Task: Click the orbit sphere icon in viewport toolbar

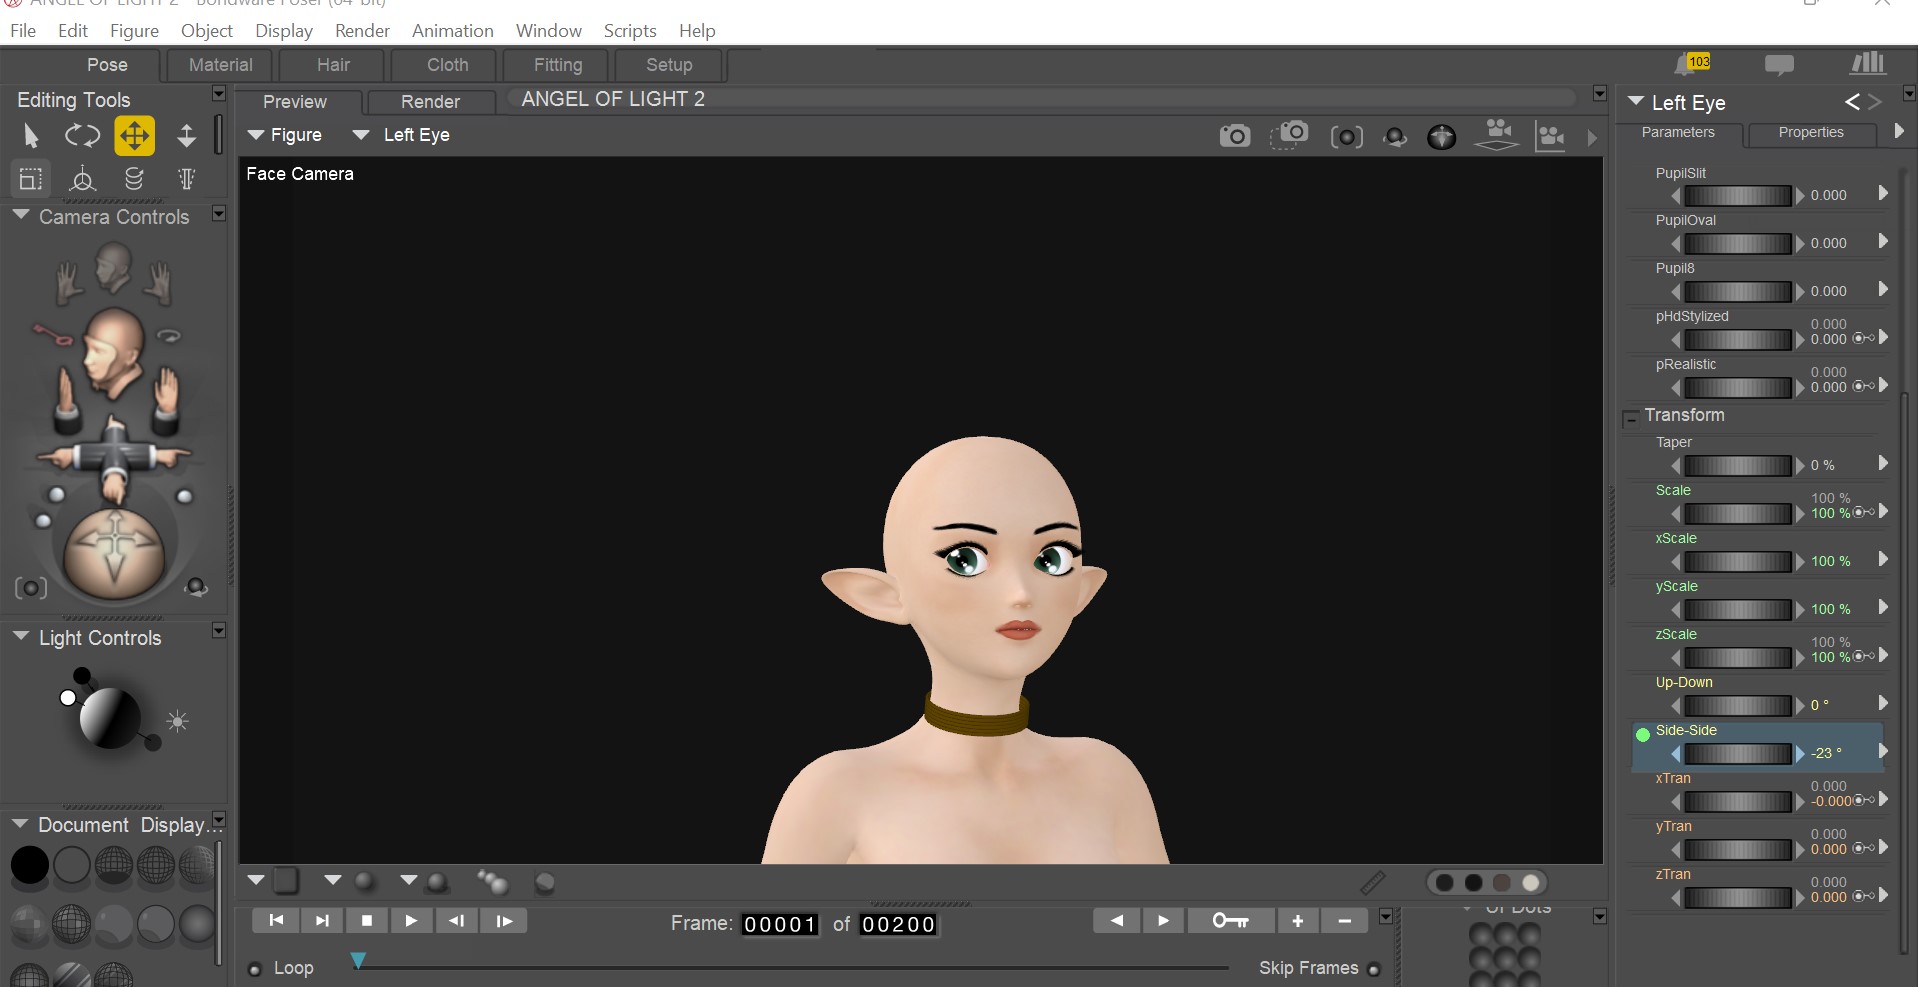Action: (1395, 137)
